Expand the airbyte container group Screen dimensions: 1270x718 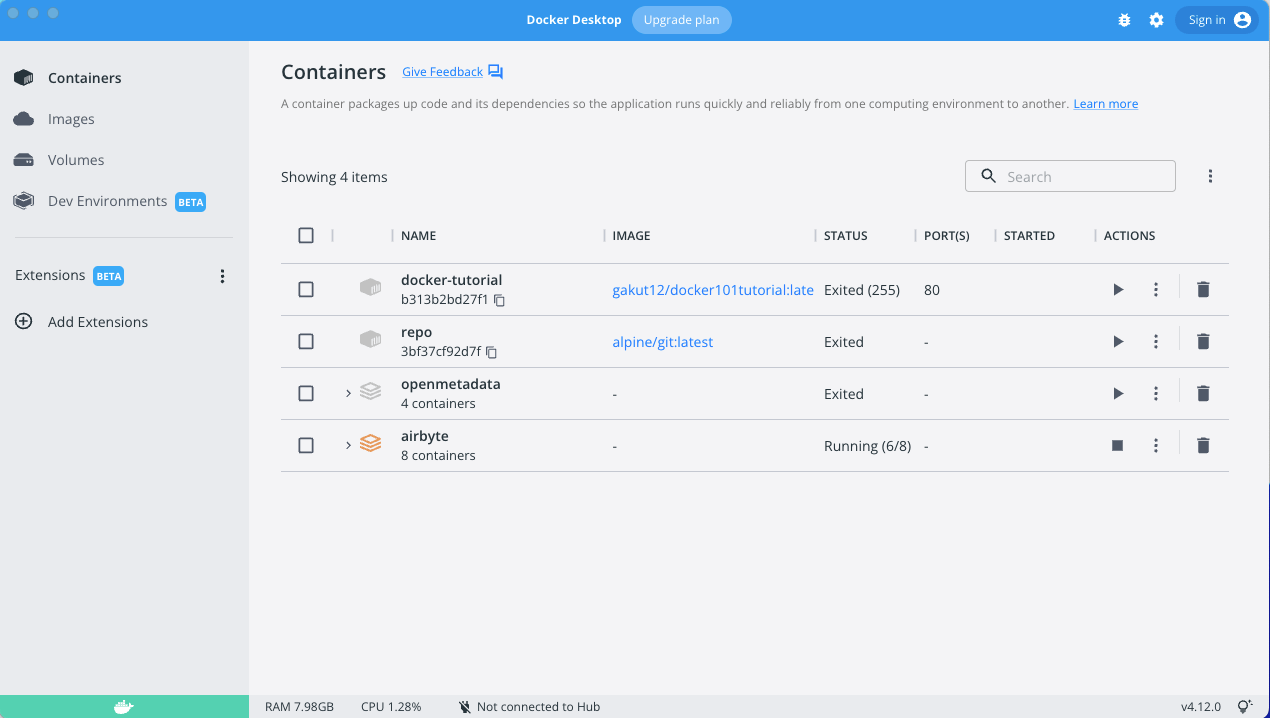(x=348, y=445)
